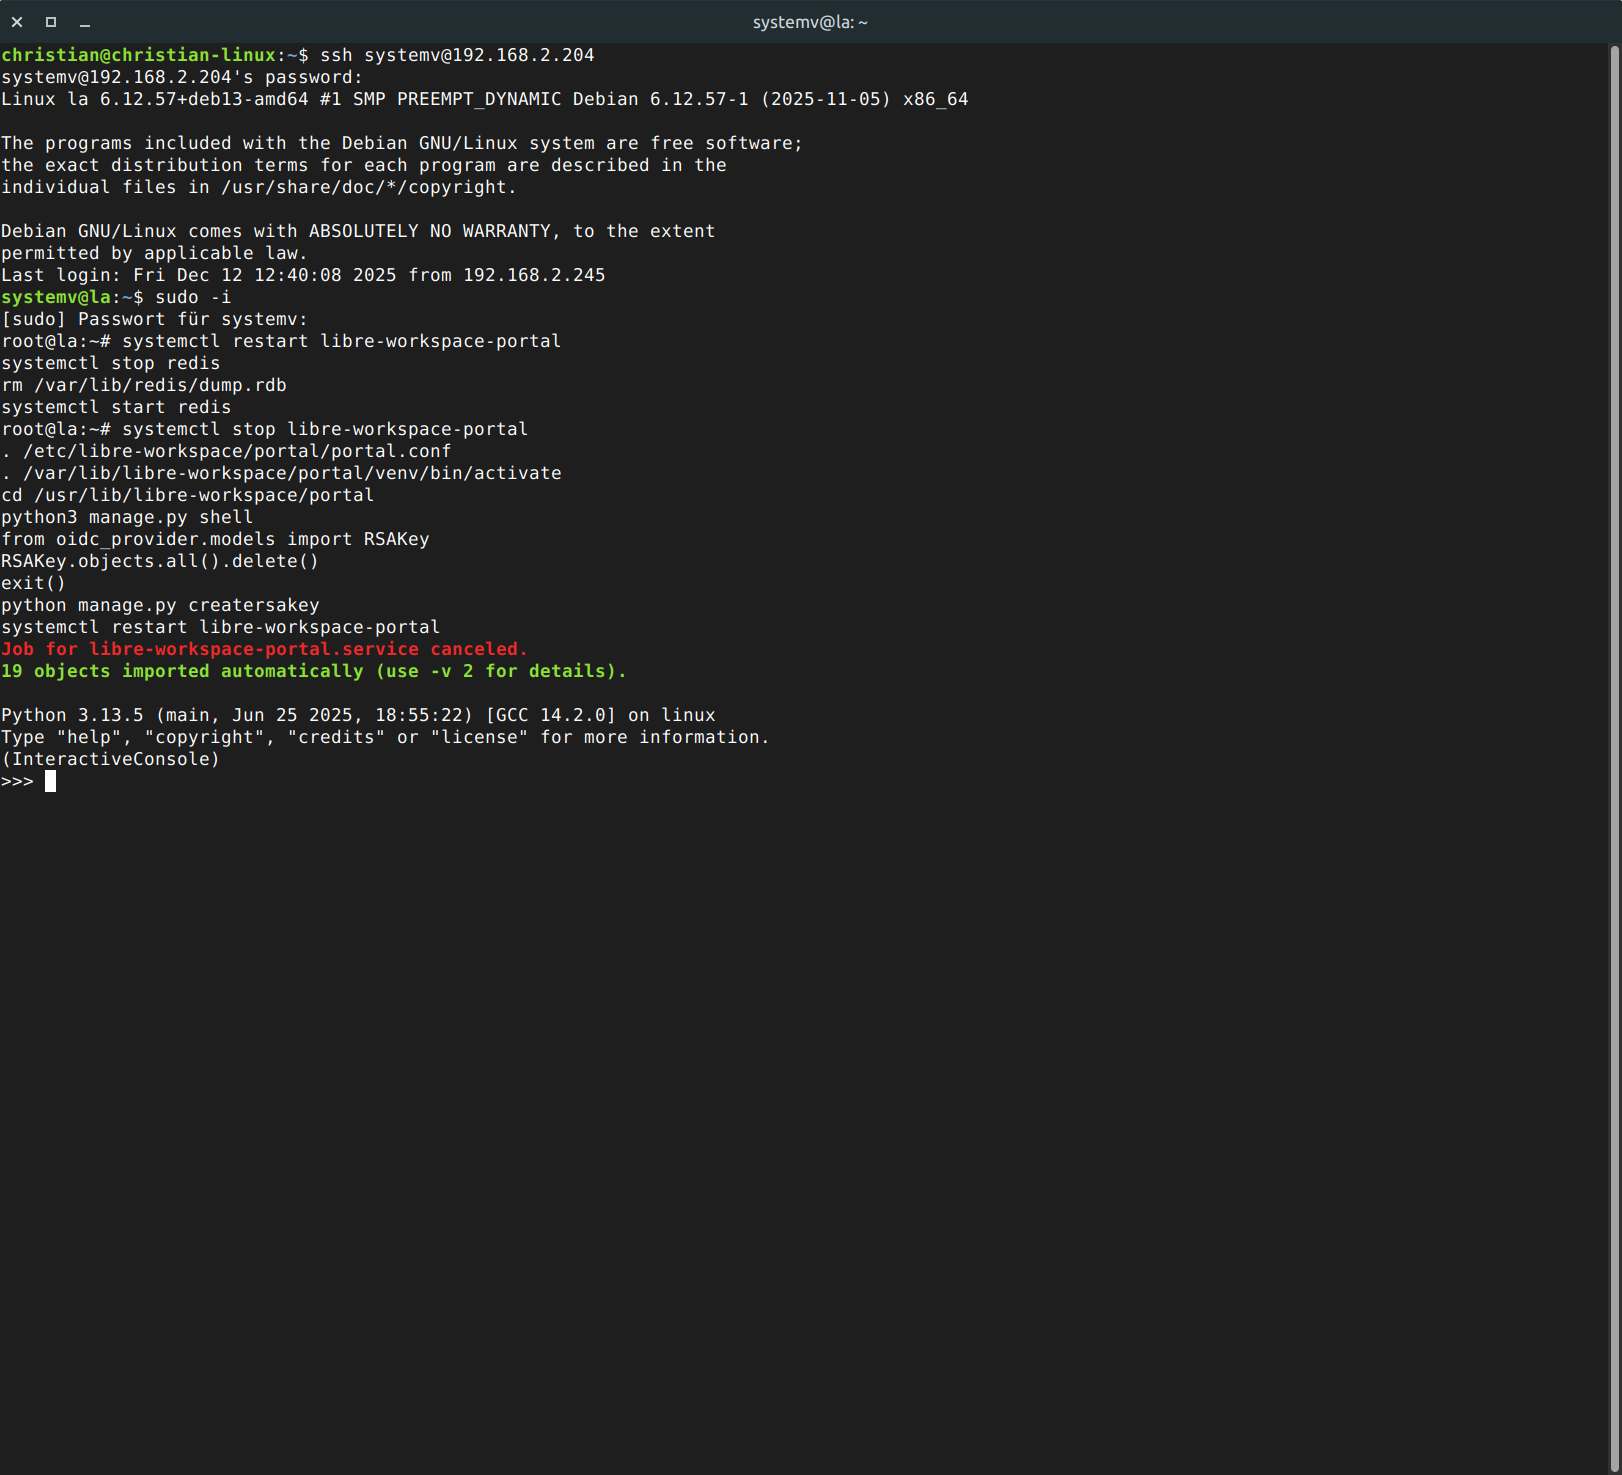1622x1475 pixels.
Task: Click the ssh systemv@192.168.2.204 command
Action: [x=457, y=55]
